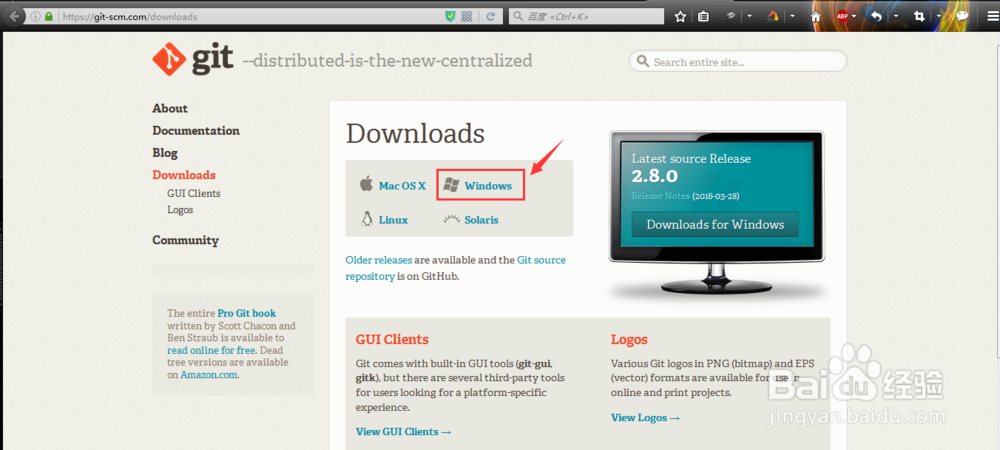1000x450 pixels.
Task: Open dropdown arrow next to eye icon
Action: click(x=749, y=16)
